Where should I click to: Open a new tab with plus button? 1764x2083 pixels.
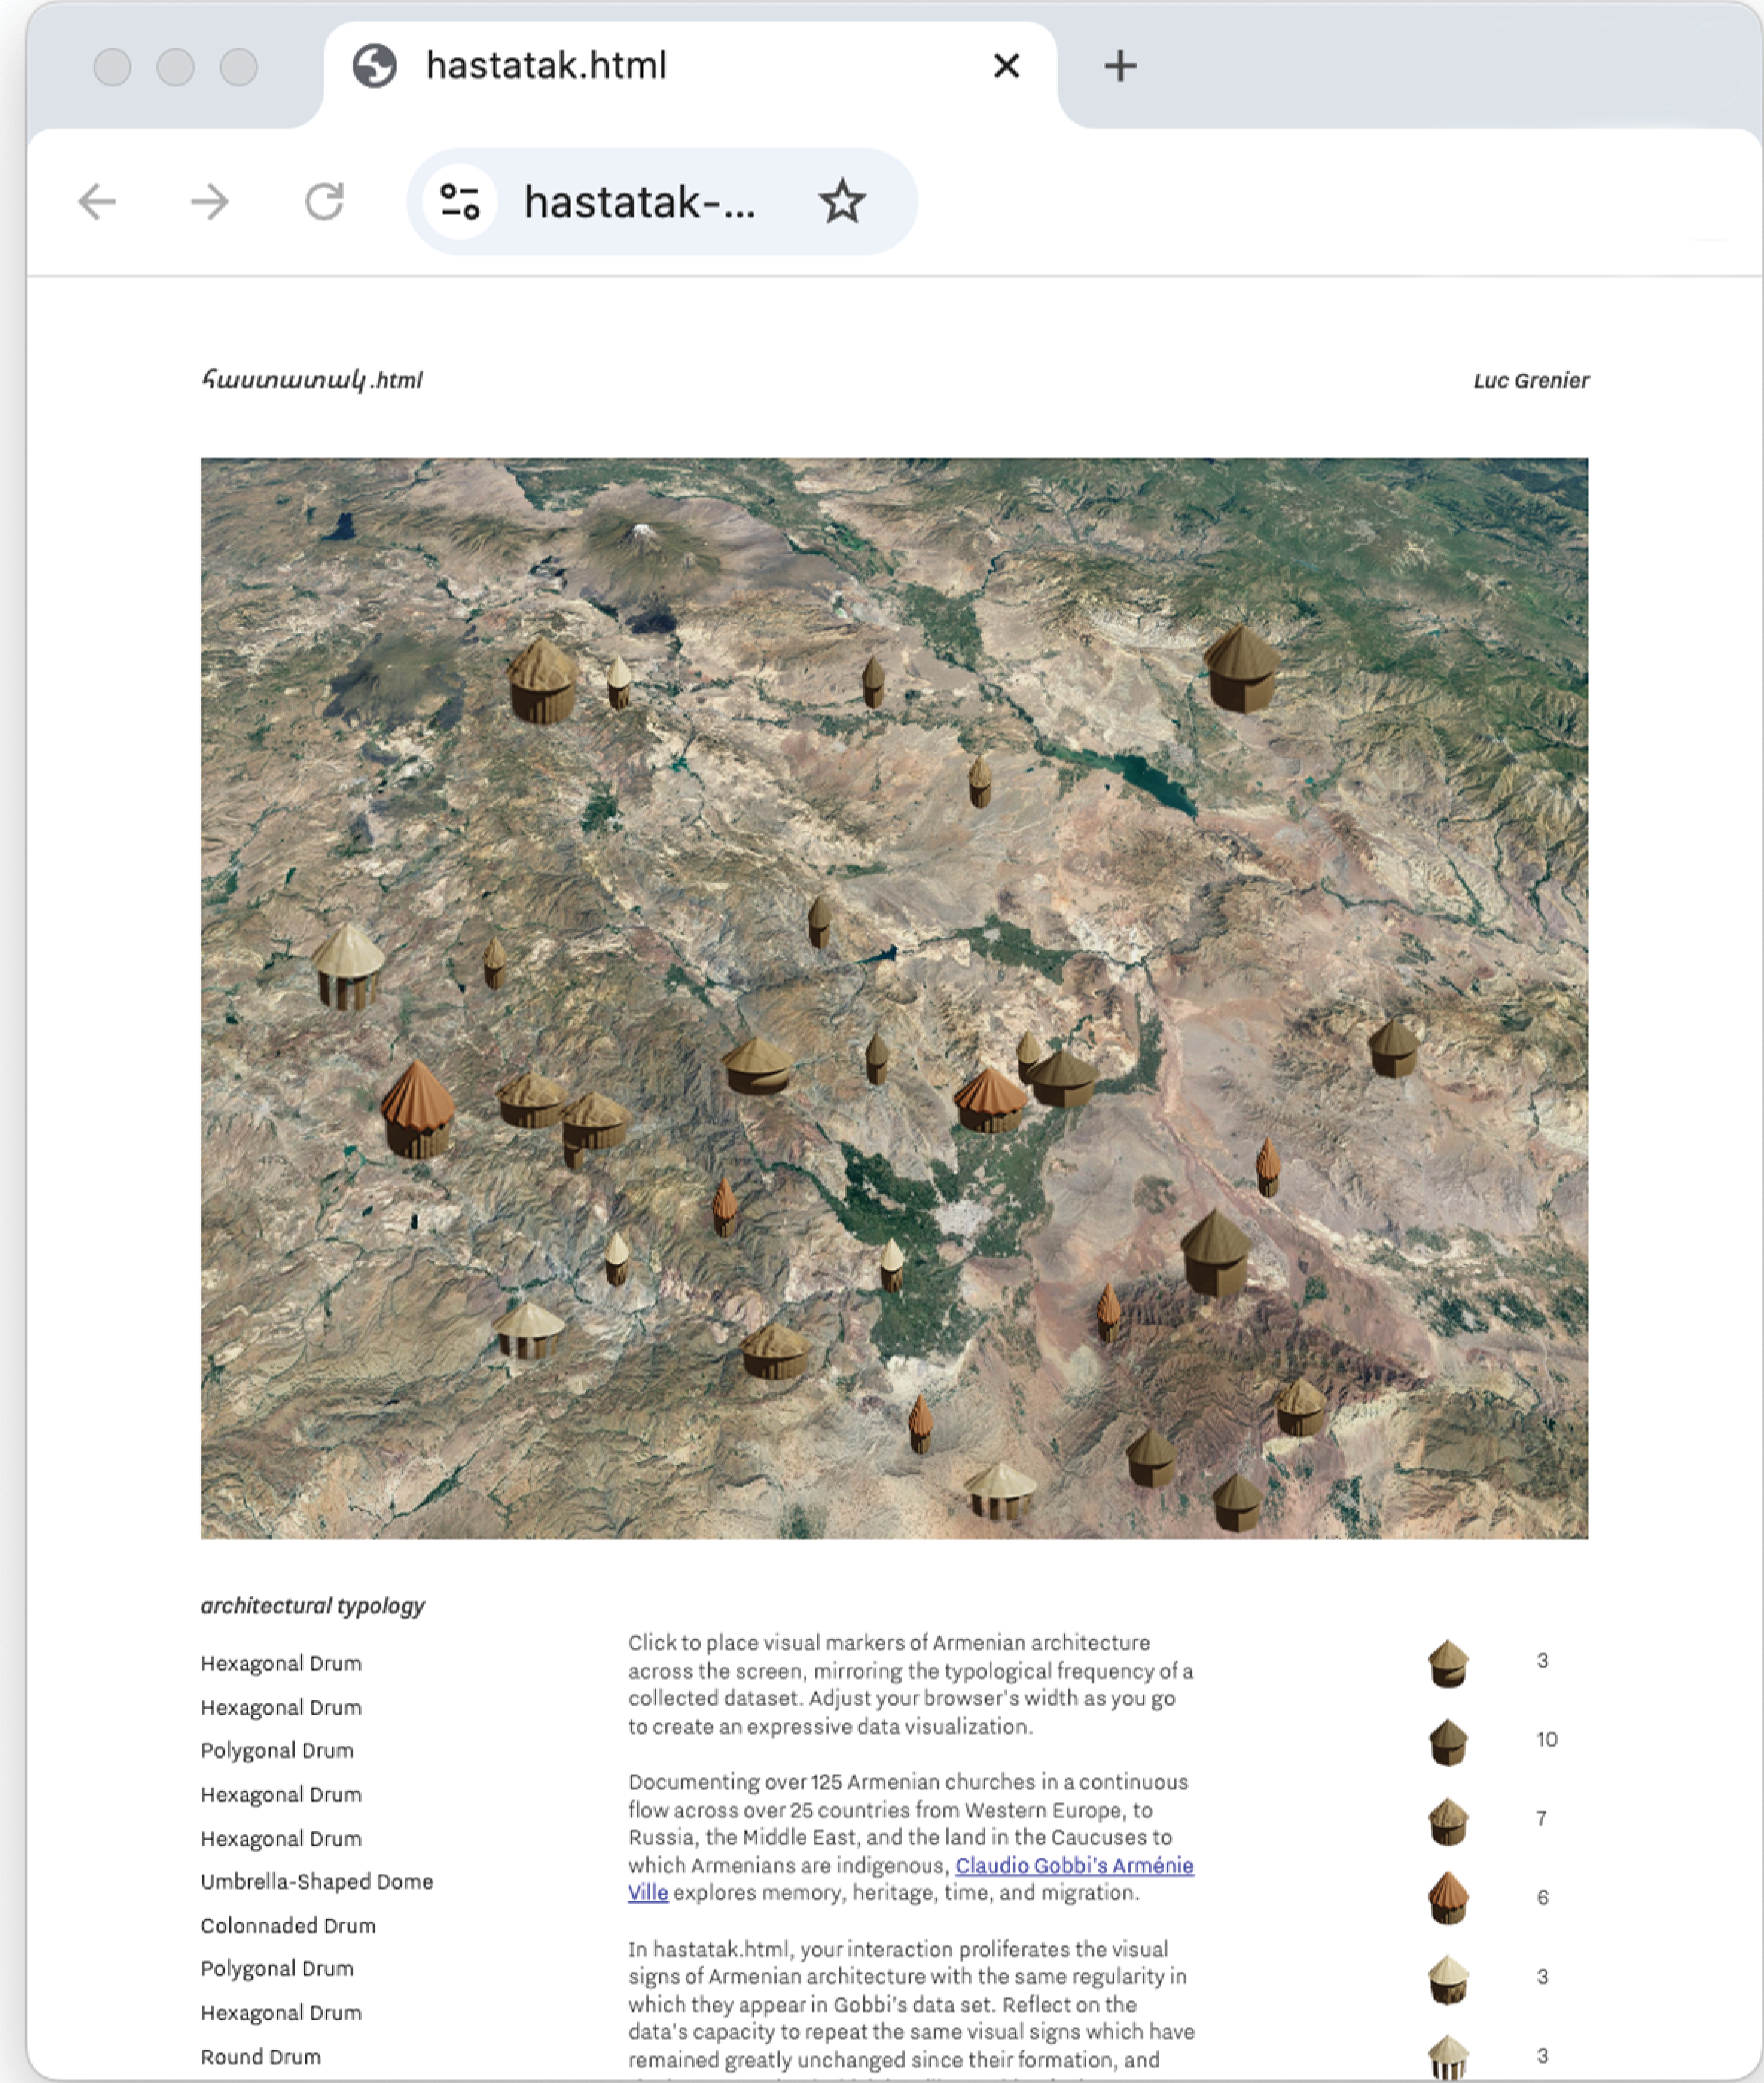click(1120, 66)
